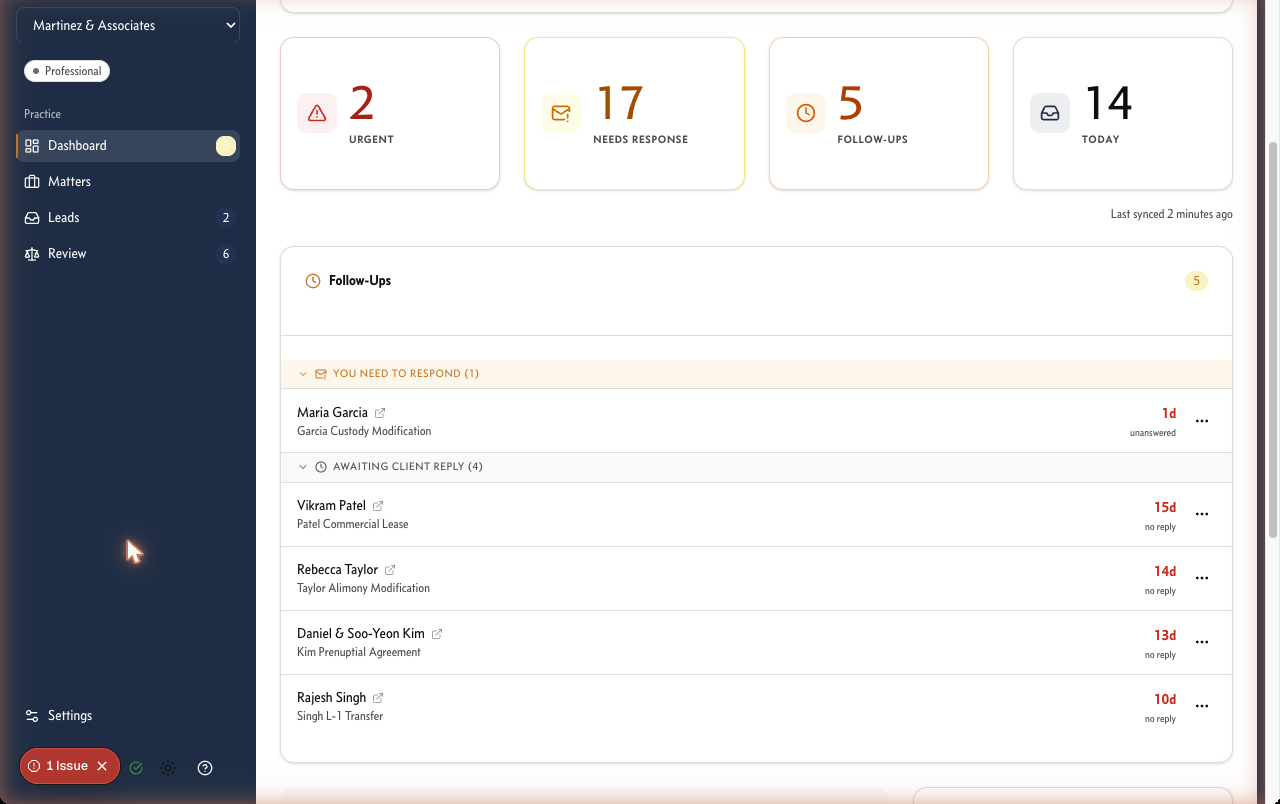Open external link icon beside Daniel & Soo-Yeon Kim

[x=437, y=634]
